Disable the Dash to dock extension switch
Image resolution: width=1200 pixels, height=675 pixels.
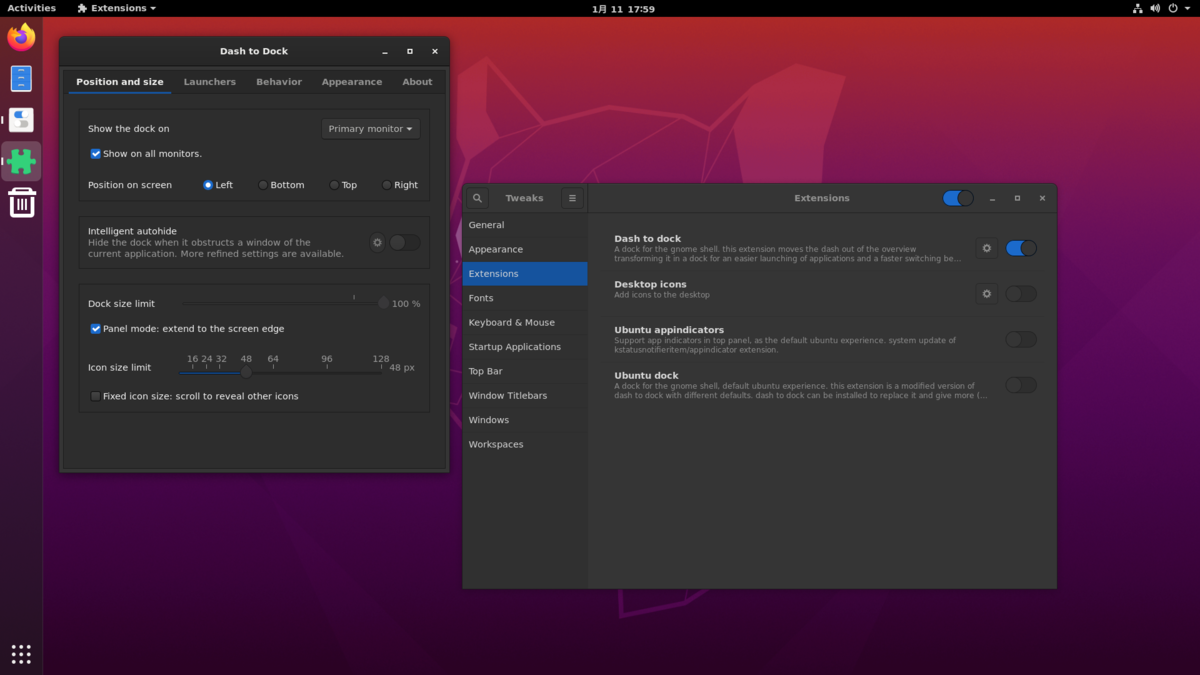(1021, 248)
